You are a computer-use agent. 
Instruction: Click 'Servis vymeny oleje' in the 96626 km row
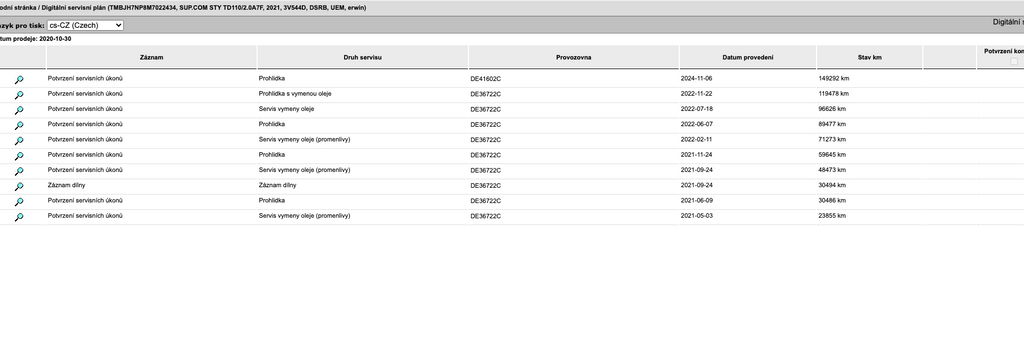coord(287,109)
